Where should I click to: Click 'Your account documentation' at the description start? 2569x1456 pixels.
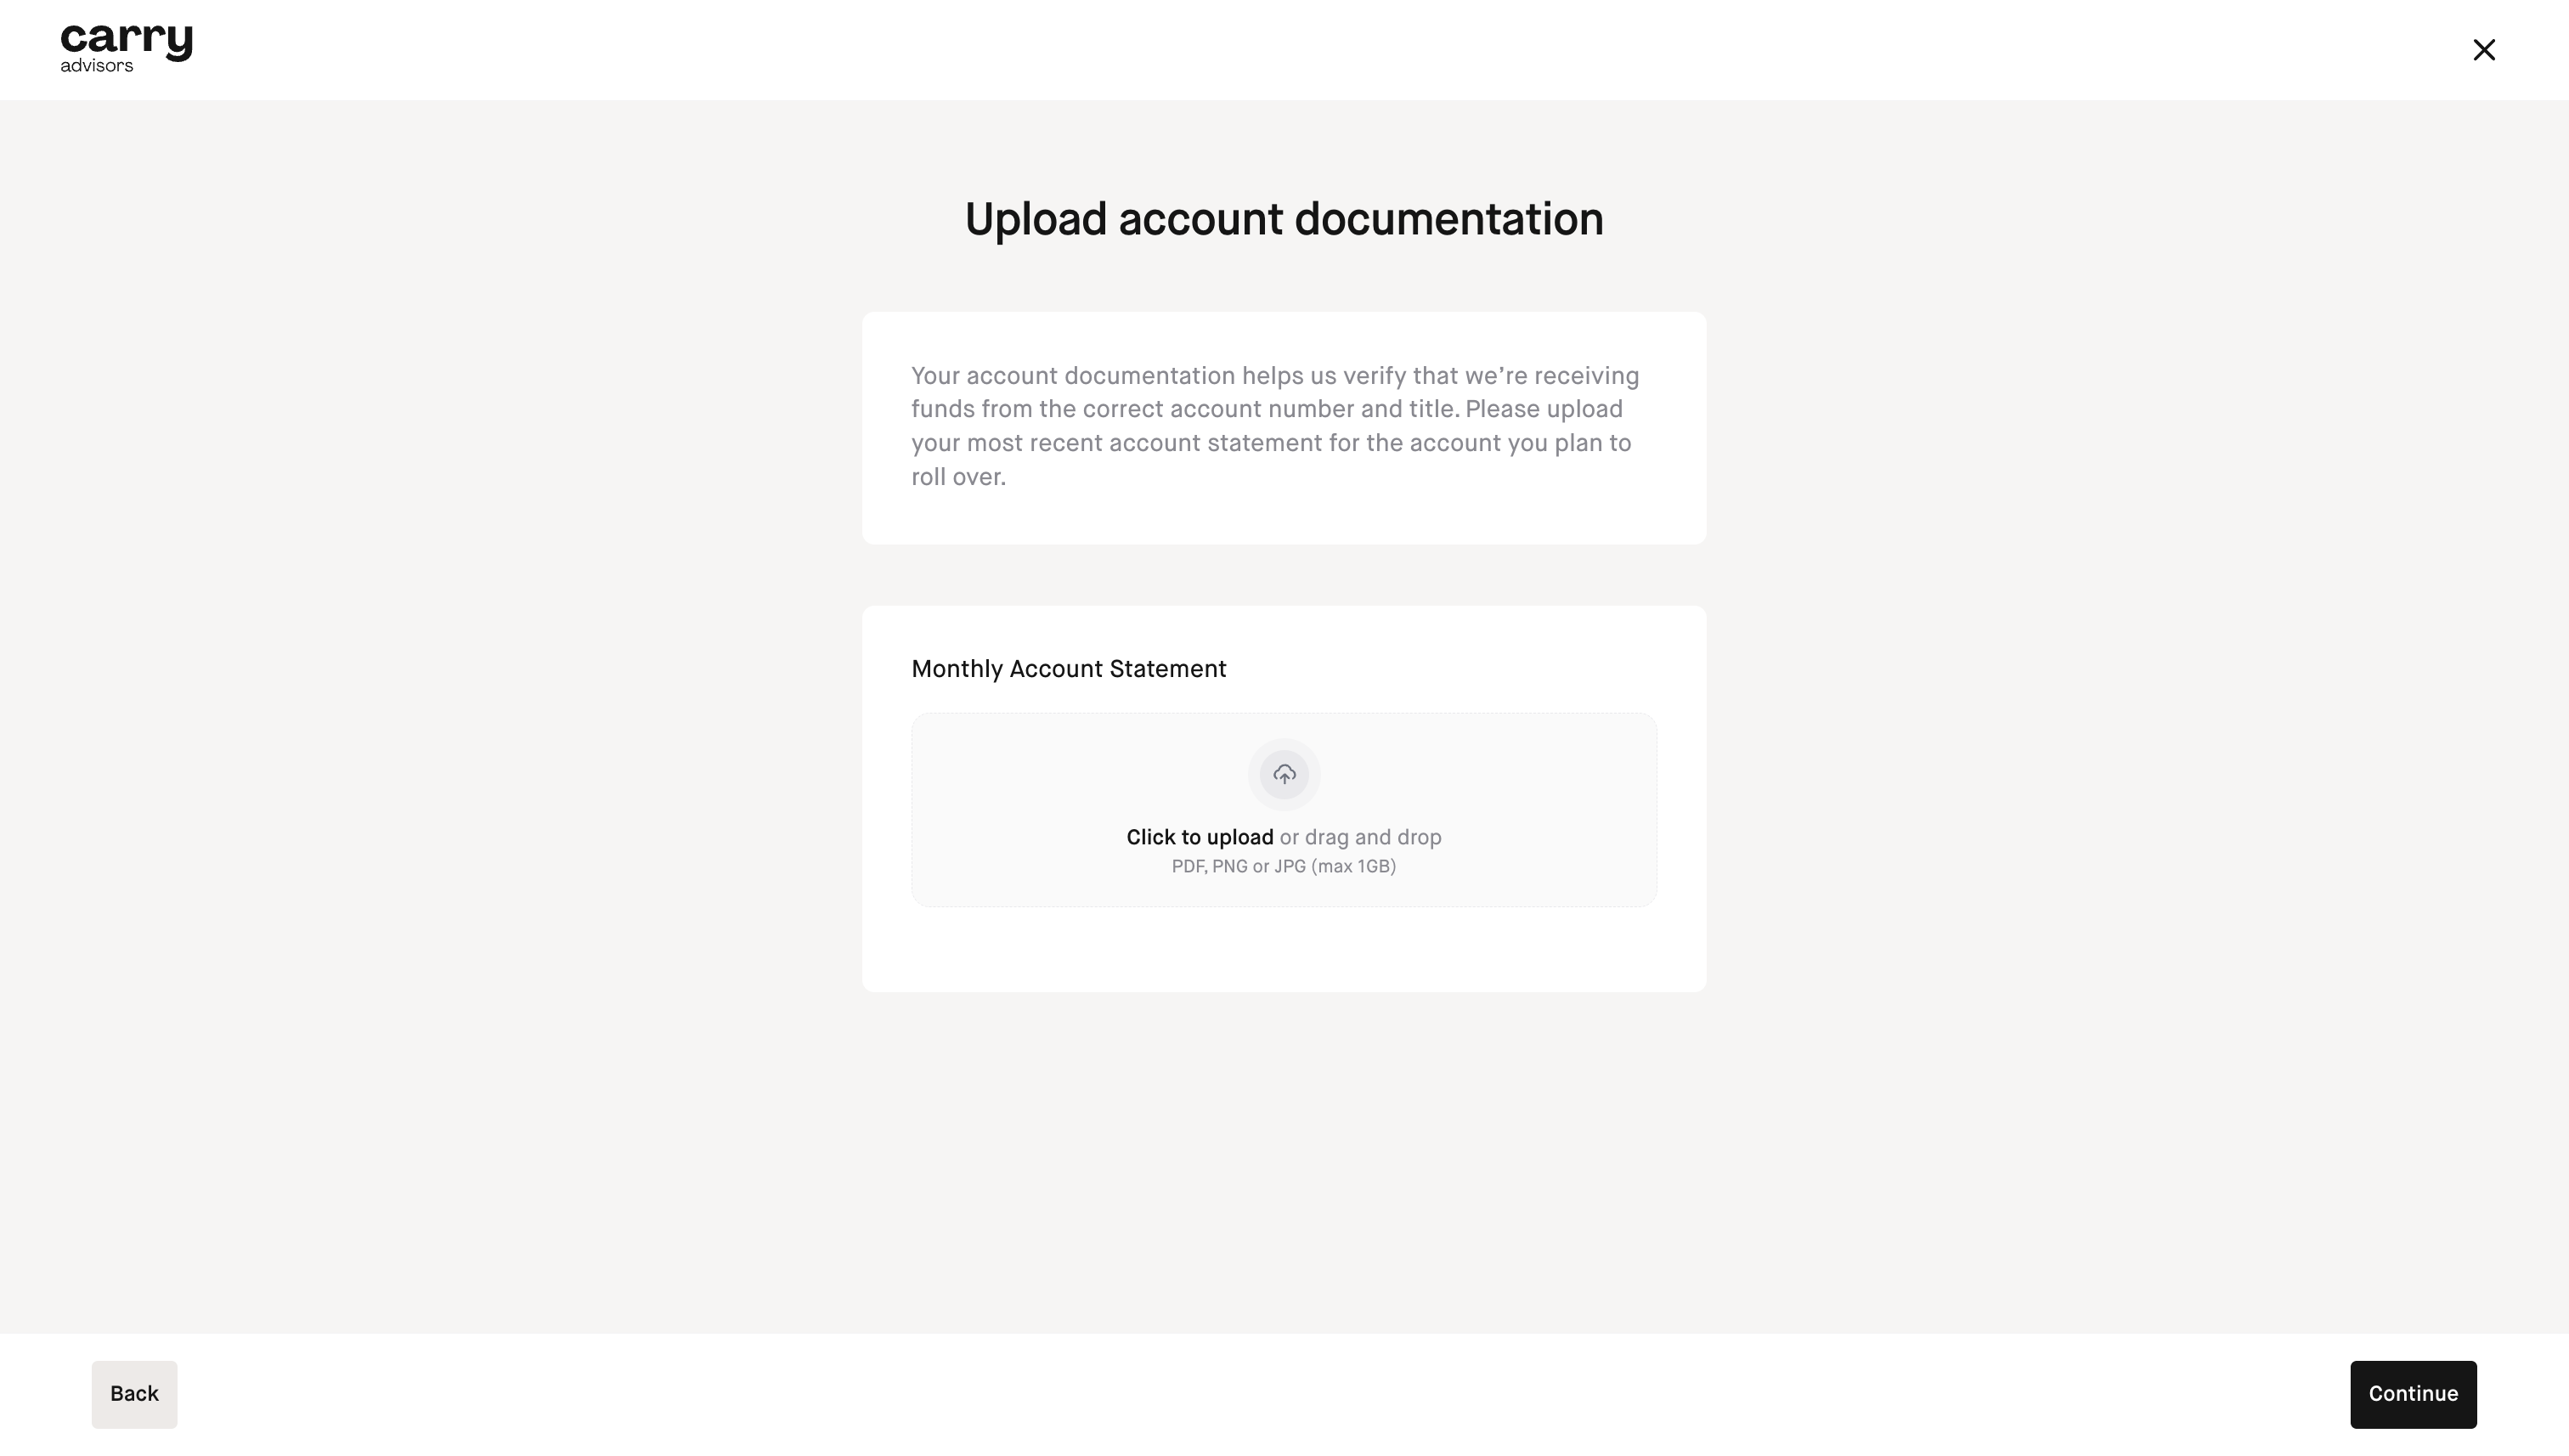pyautogui.click(x=1073, y=376)
